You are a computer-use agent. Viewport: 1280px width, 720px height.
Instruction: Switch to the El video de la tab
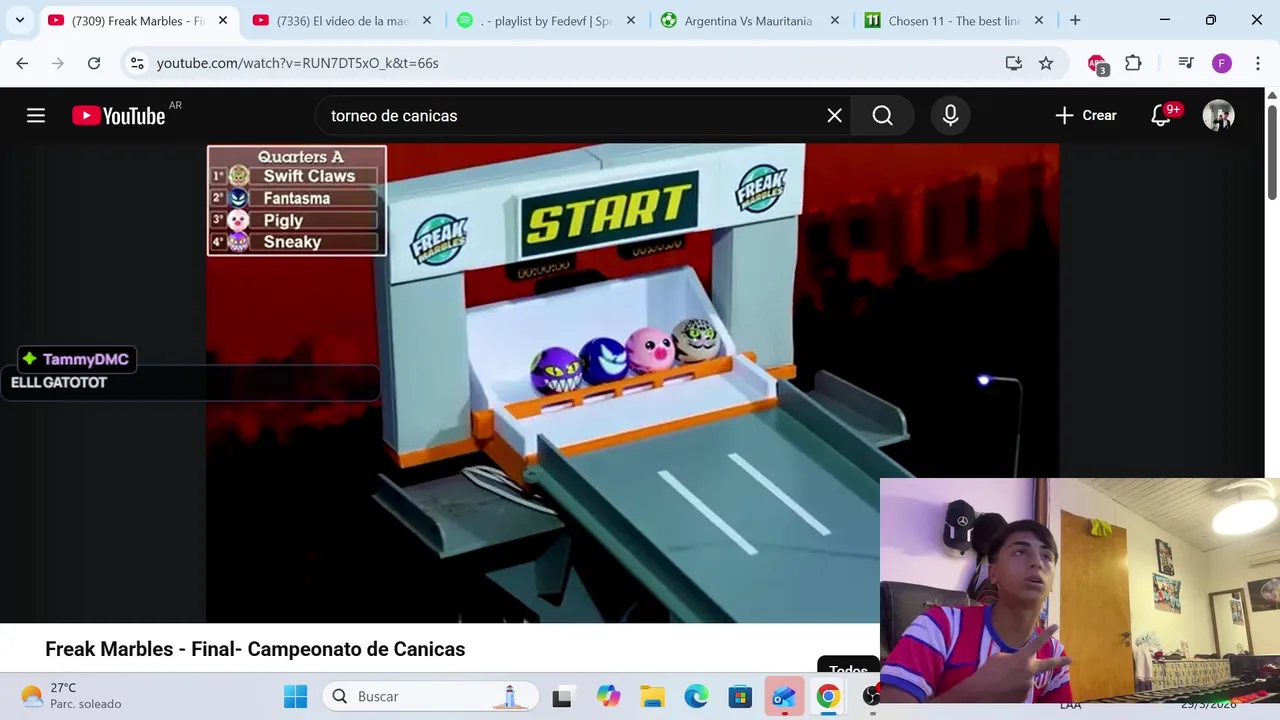[x=340, y=20]
